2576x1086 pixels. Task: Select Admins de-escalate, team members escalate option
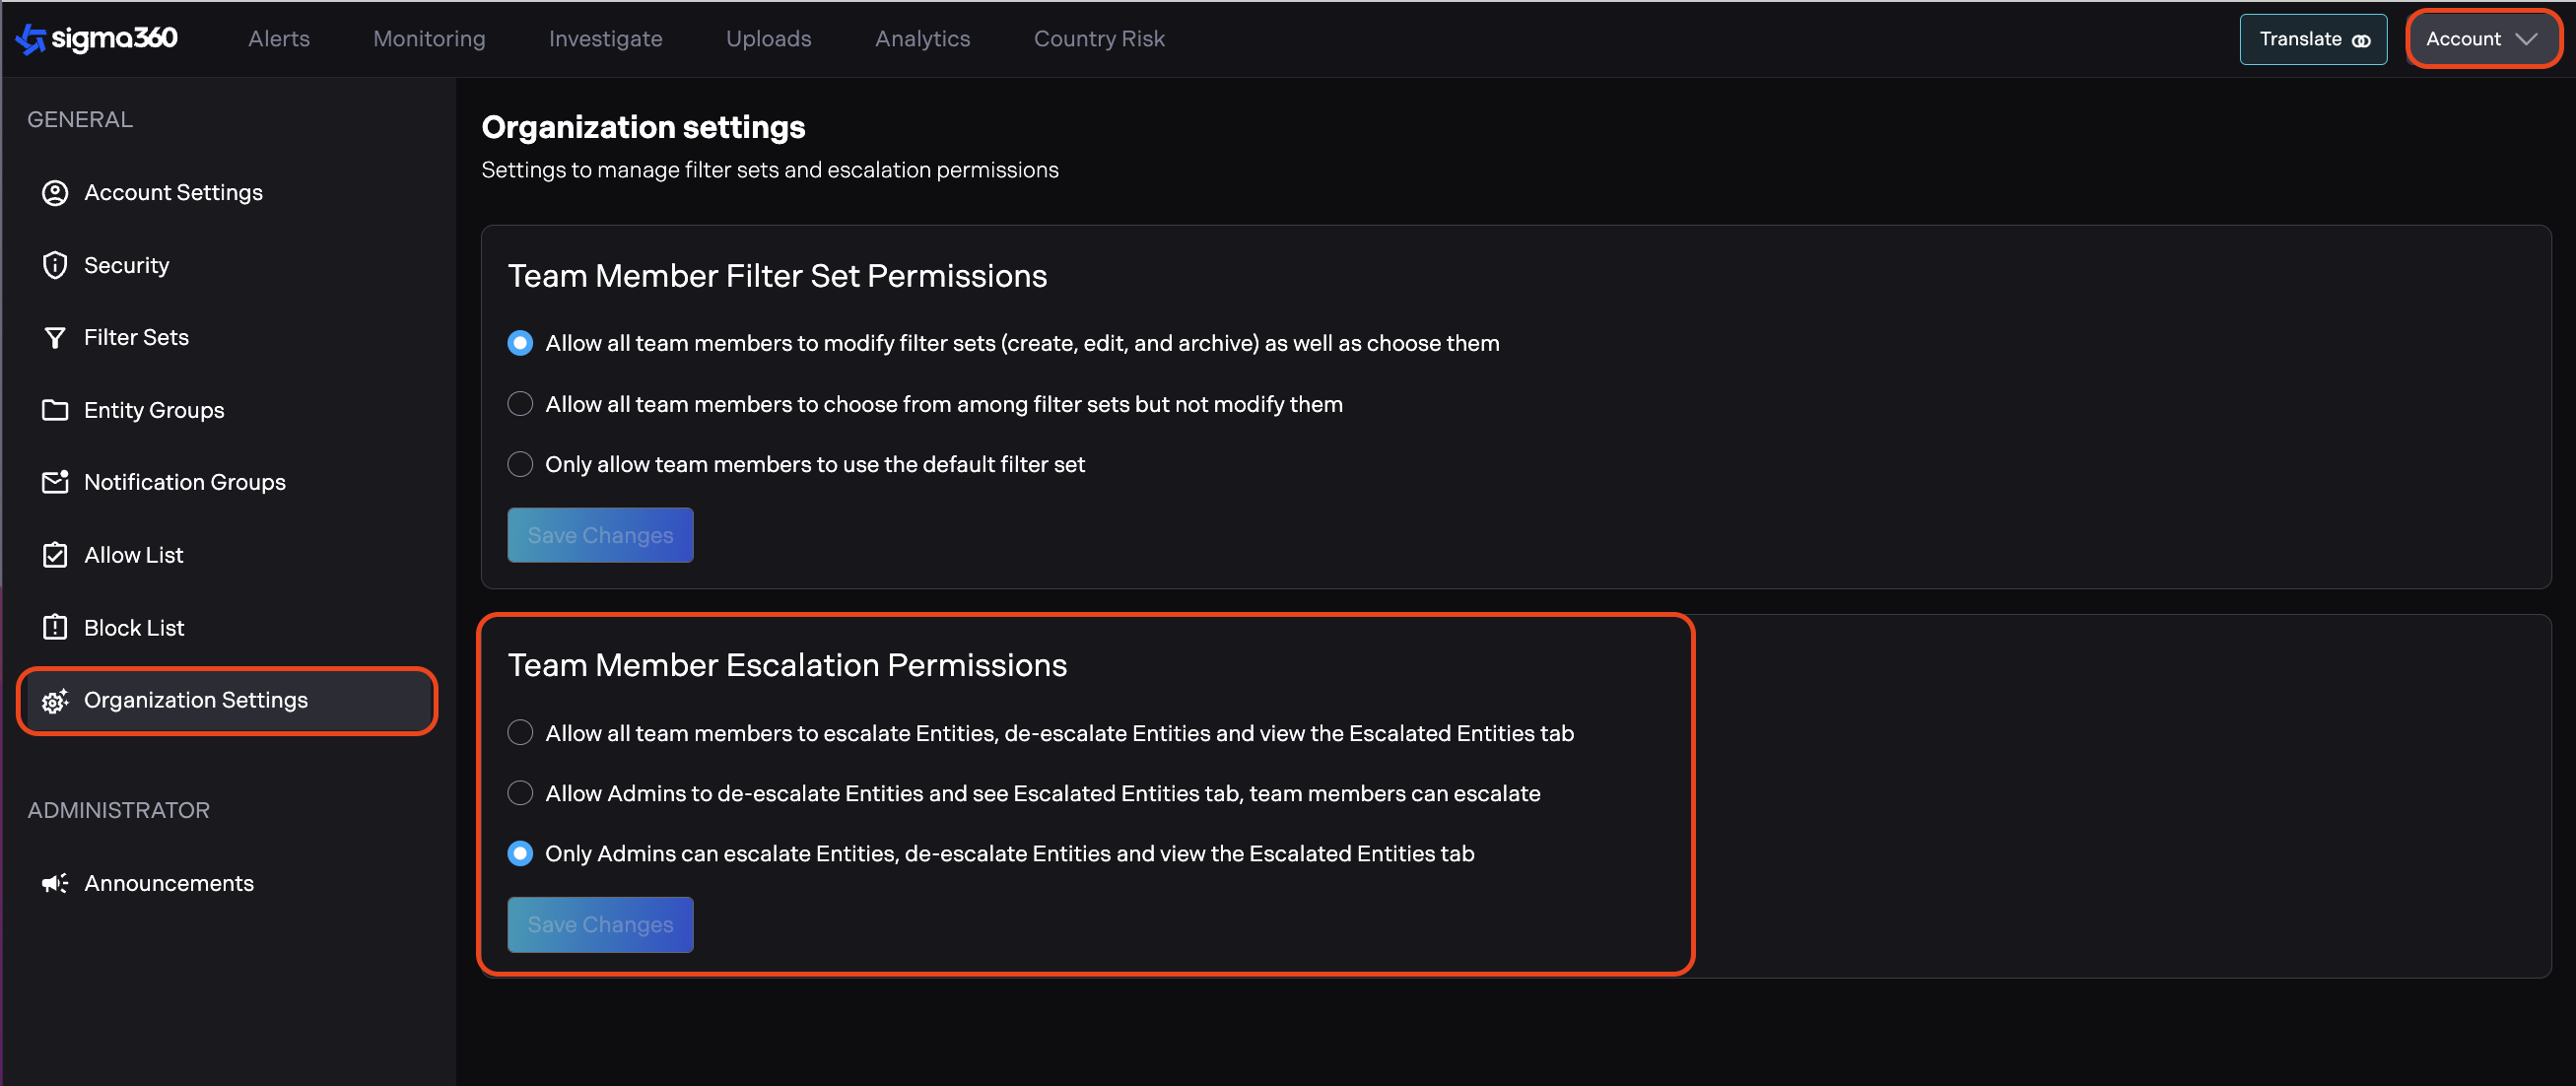[520, 793]
